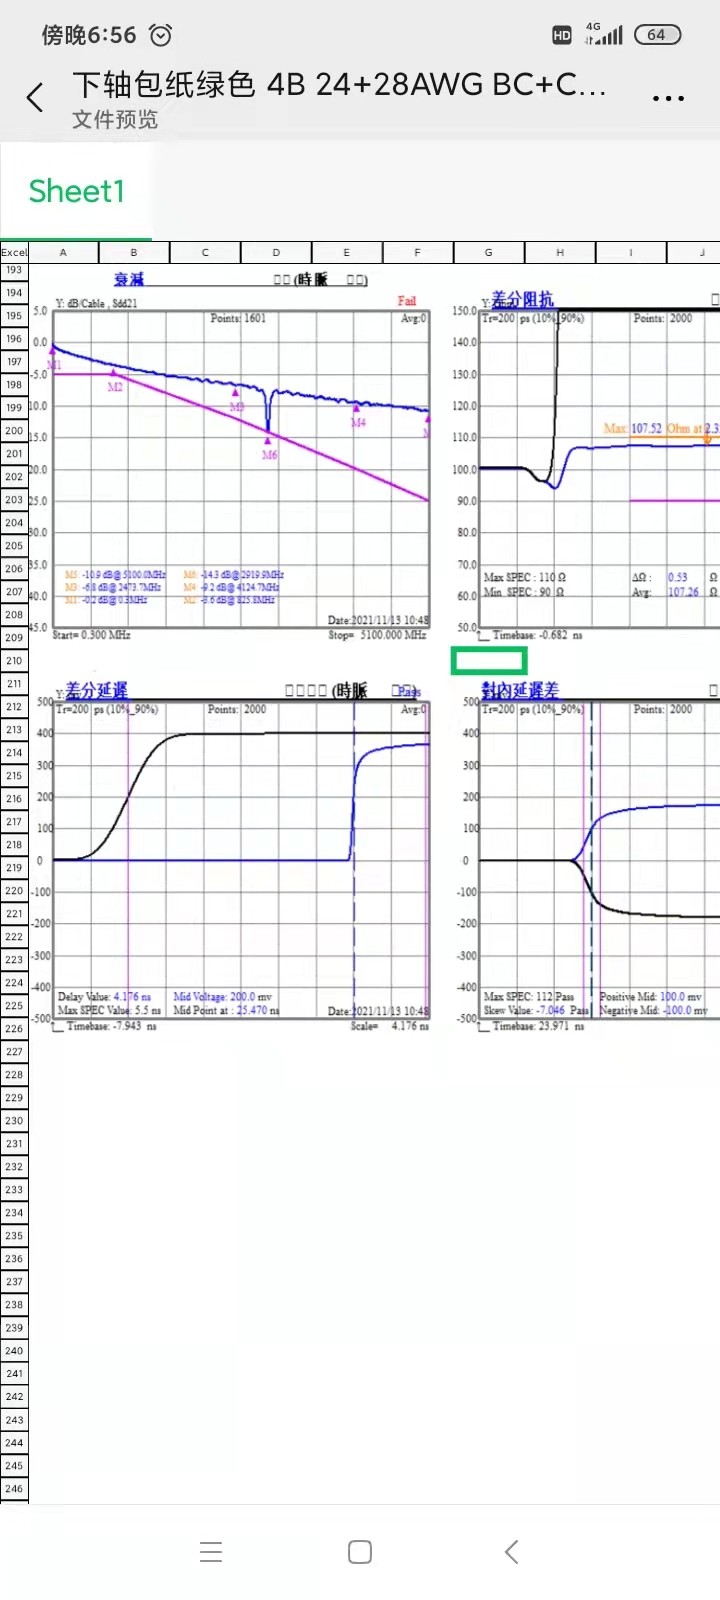Image resolution: width=720 pixels, height=1600 pixels.
Task: Tap the back arrow in header
Action: click(x=36, y=98)
